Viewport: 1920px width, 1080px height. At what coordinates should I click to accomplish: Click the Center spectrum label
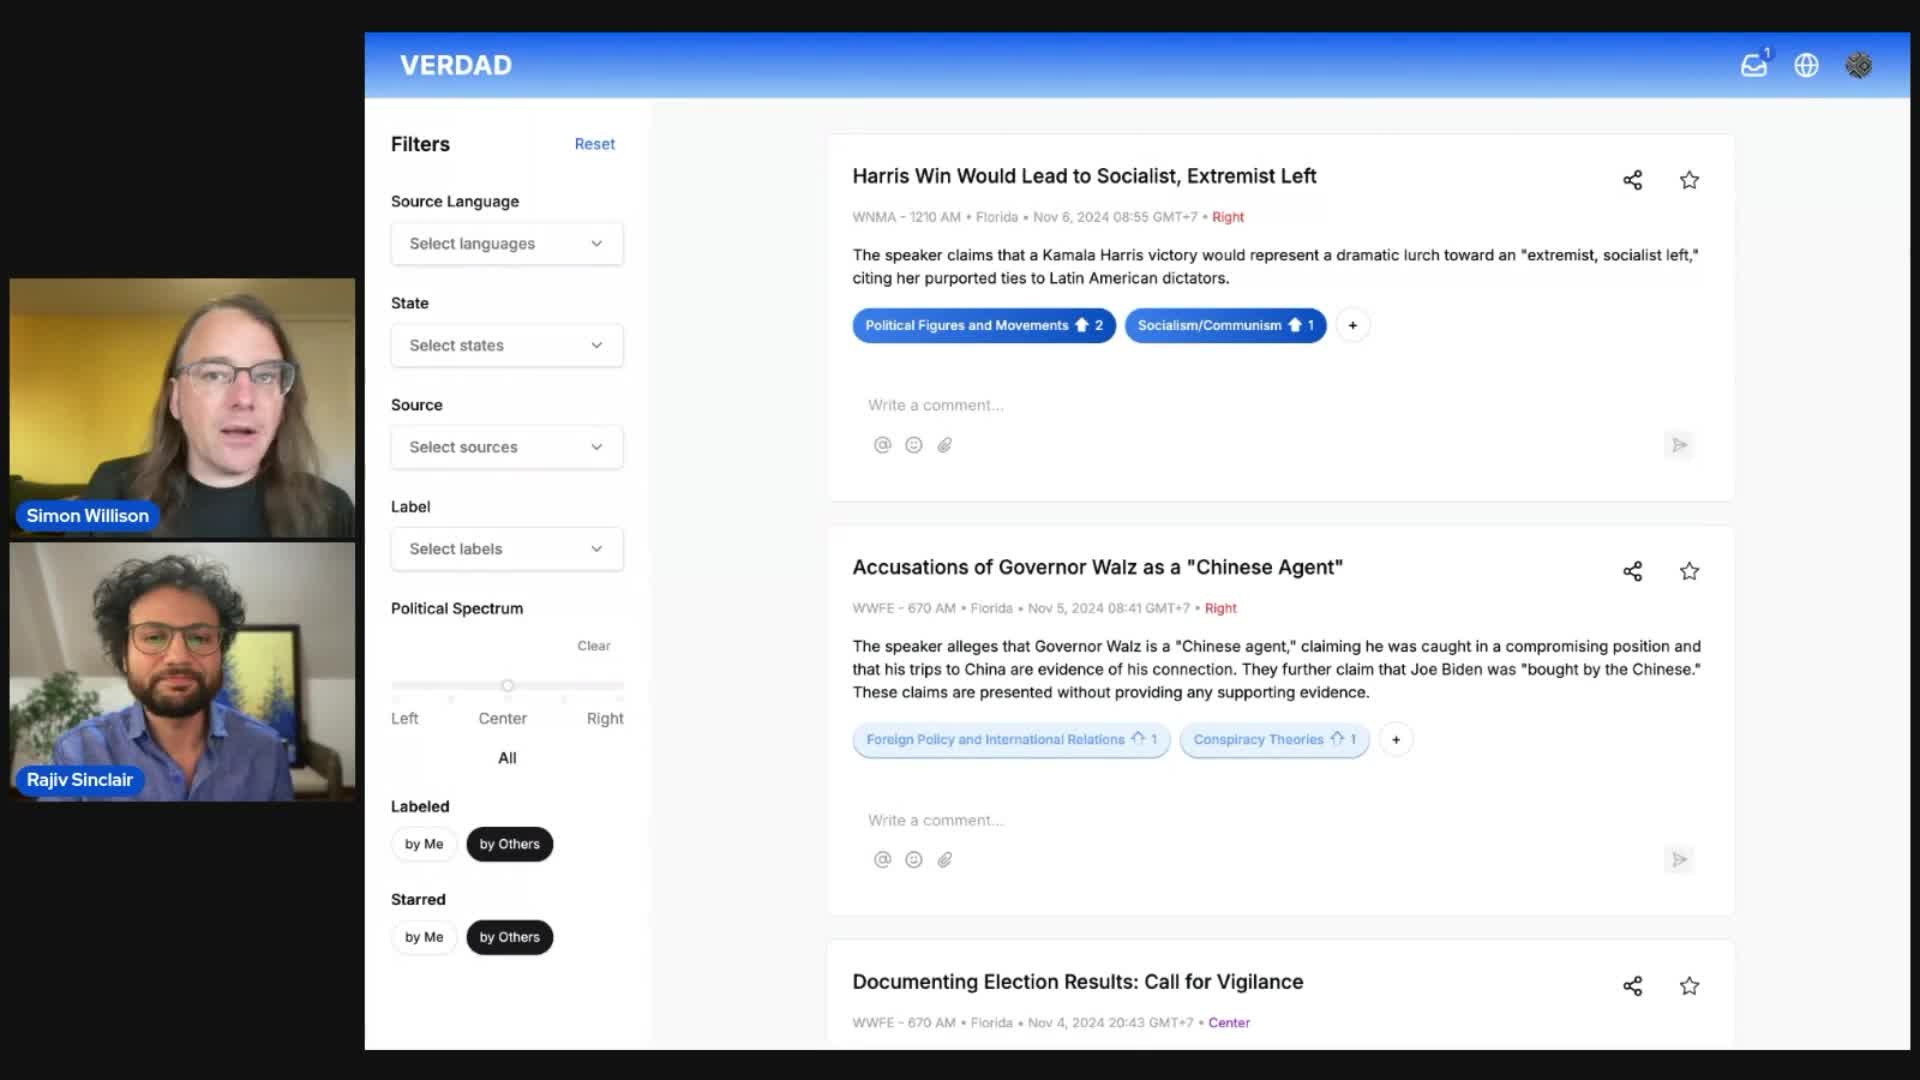(x=502, y=718)
